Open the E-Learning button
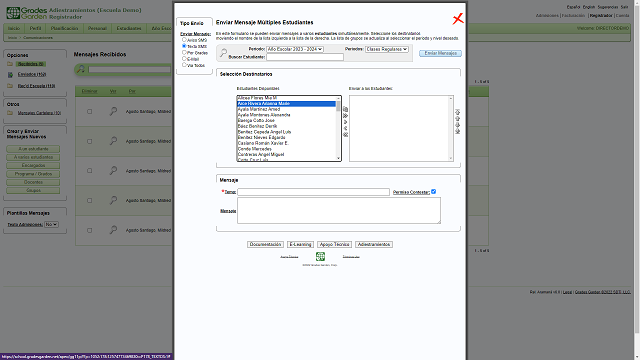This screenshot has height=360, width=640. click(x=300, y=244)
